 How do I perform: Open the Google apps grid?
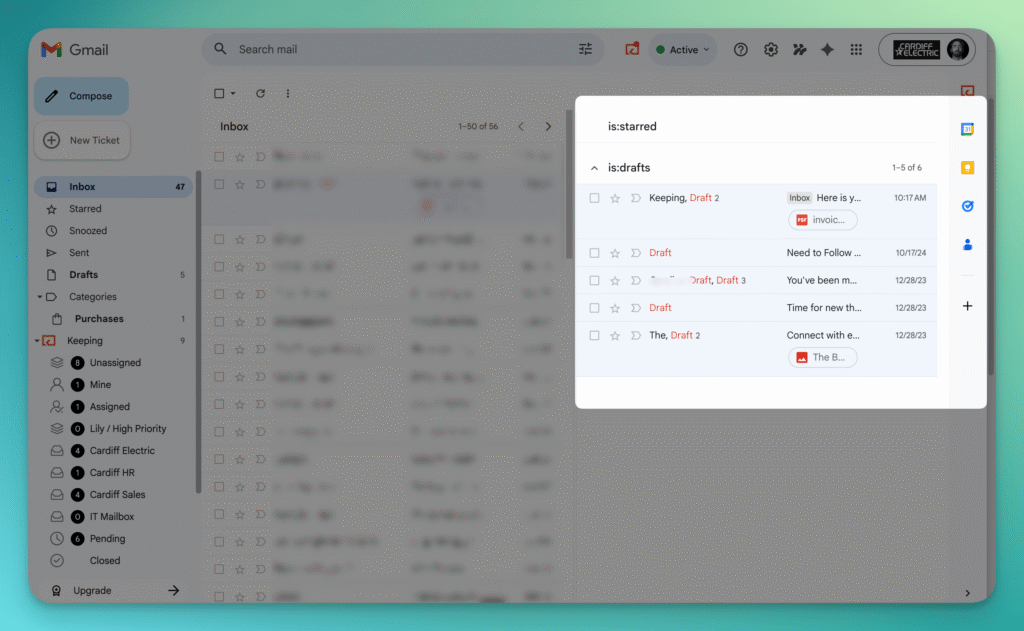[856, 50]
